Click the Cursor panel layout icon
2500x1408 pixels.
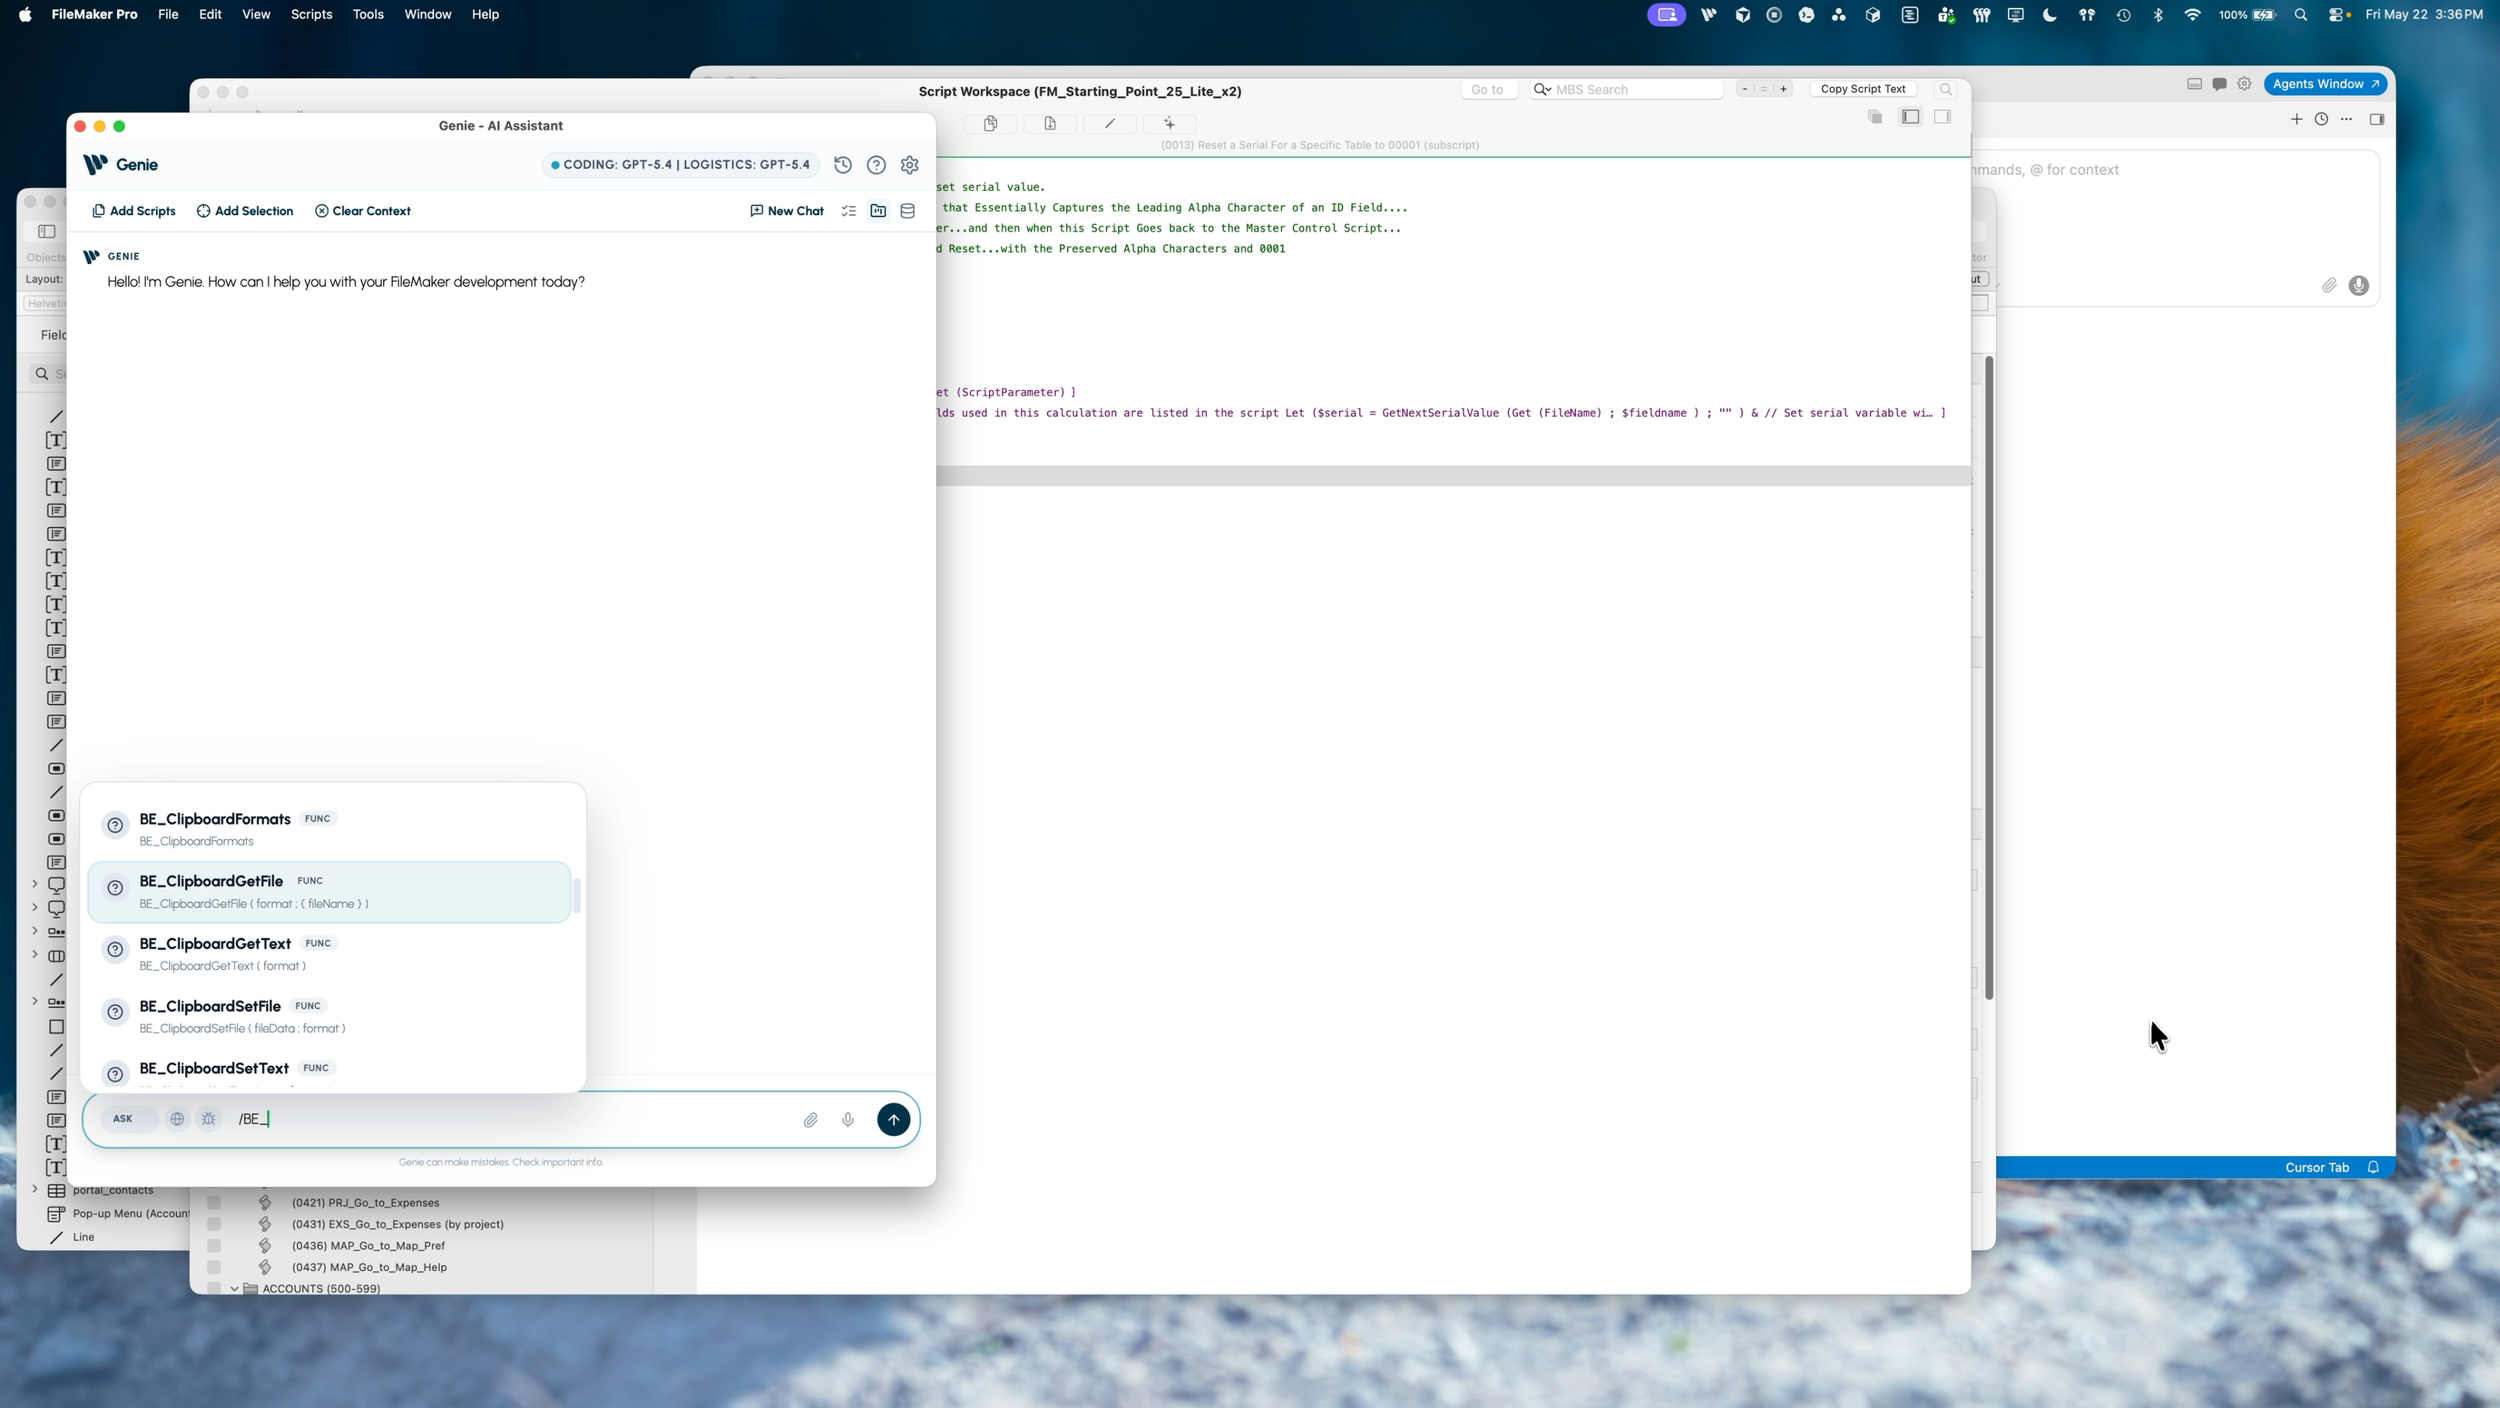(x=2194, y=84)
